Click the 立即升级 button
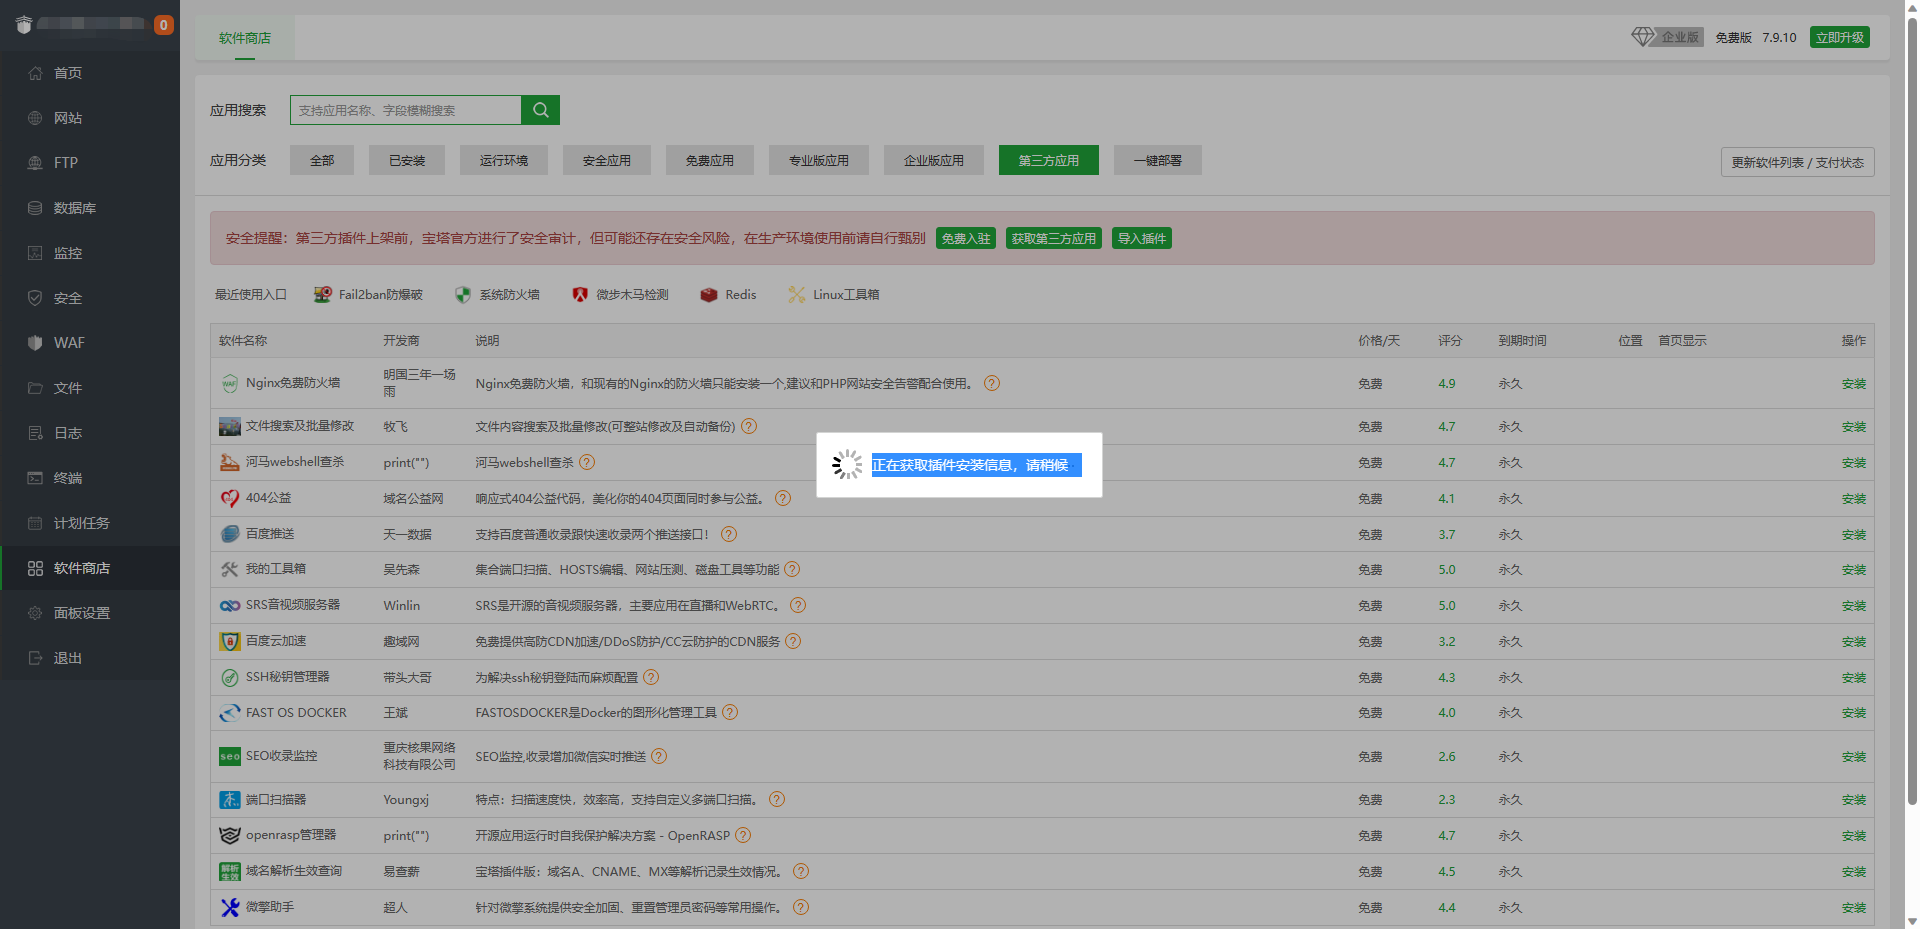Image resolution: width=1920 pixels, height=929 pixels. (x=1840, y=37)
